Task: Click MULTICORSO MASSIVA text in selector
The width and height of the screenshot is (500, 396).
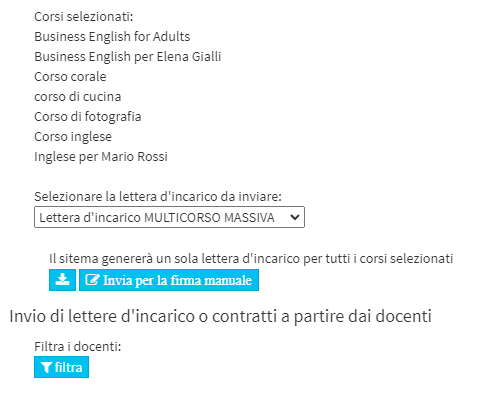Action: click(x=209, y=218)
